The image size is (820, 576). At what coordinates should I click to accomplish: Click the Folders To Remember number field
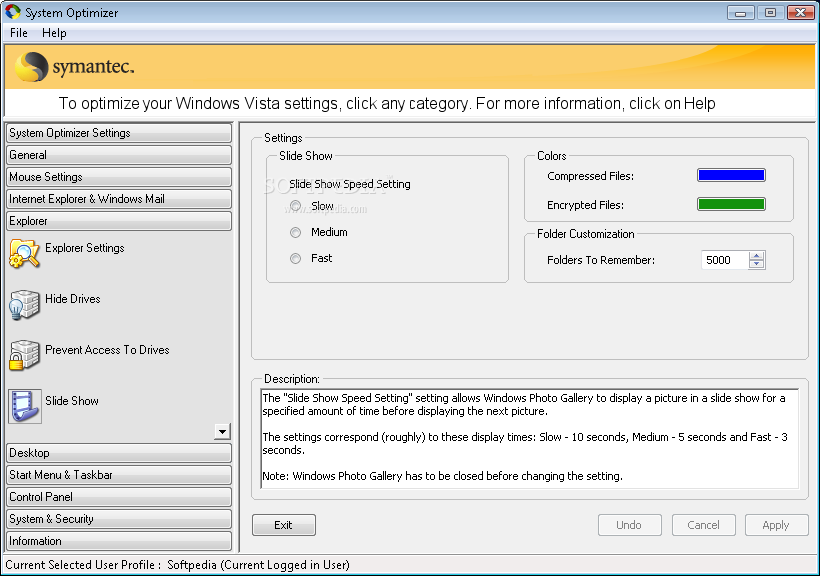[x=725, y=260]
